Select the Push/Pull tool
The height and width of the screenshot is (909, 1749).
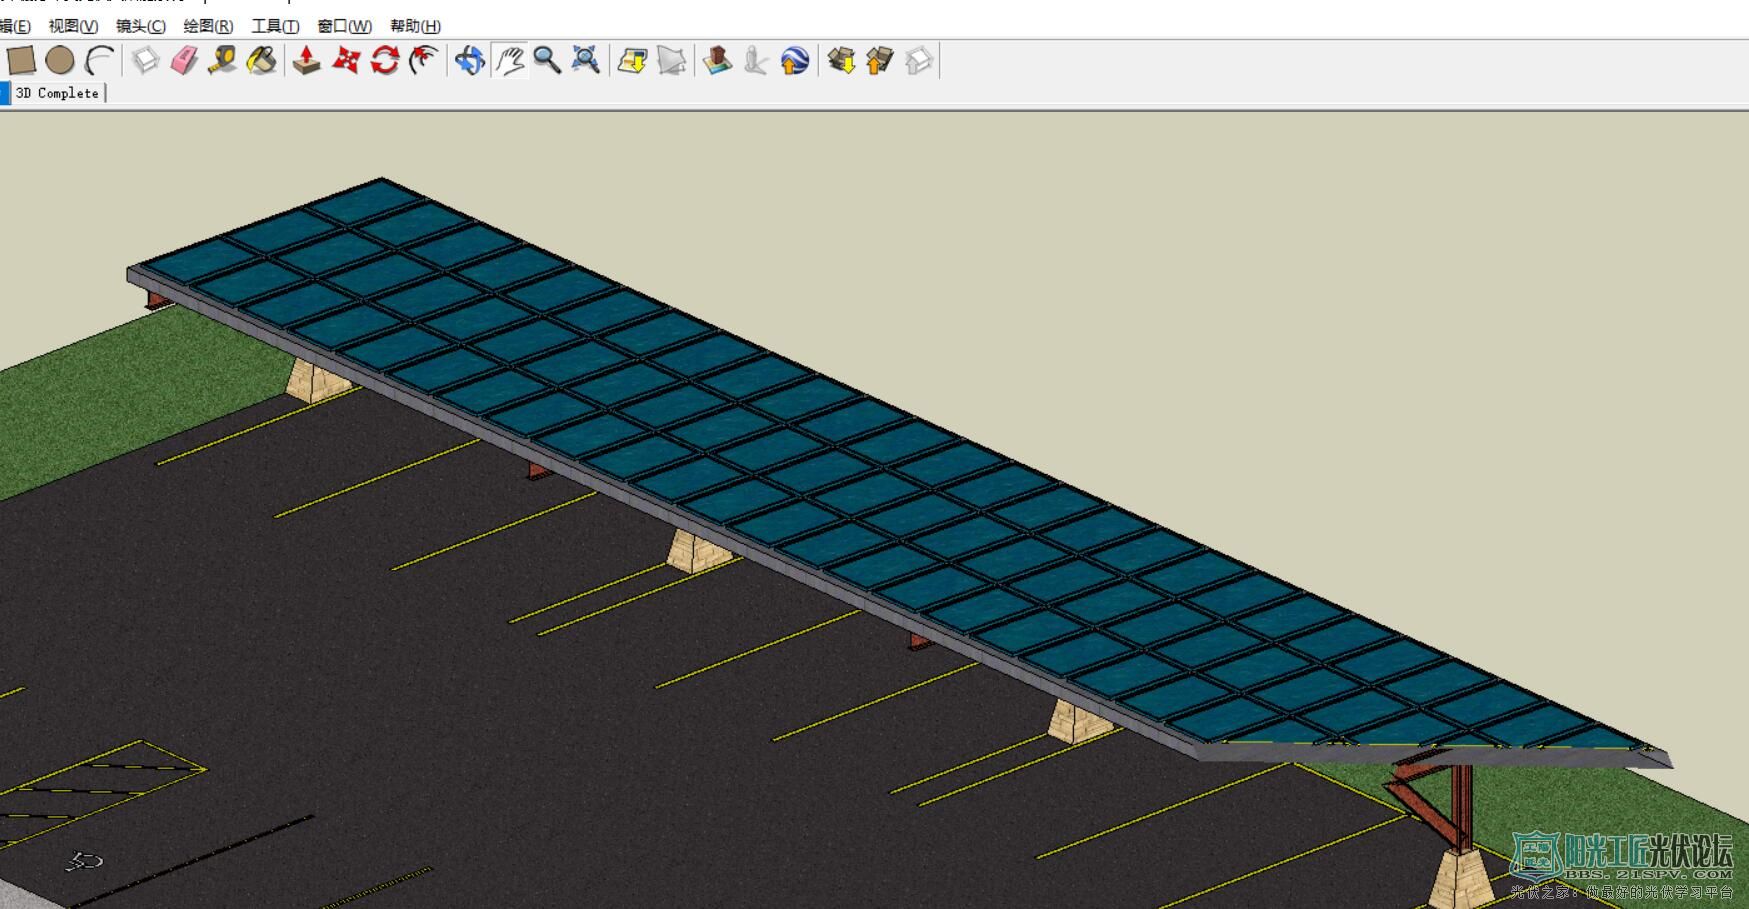(307, 61)
